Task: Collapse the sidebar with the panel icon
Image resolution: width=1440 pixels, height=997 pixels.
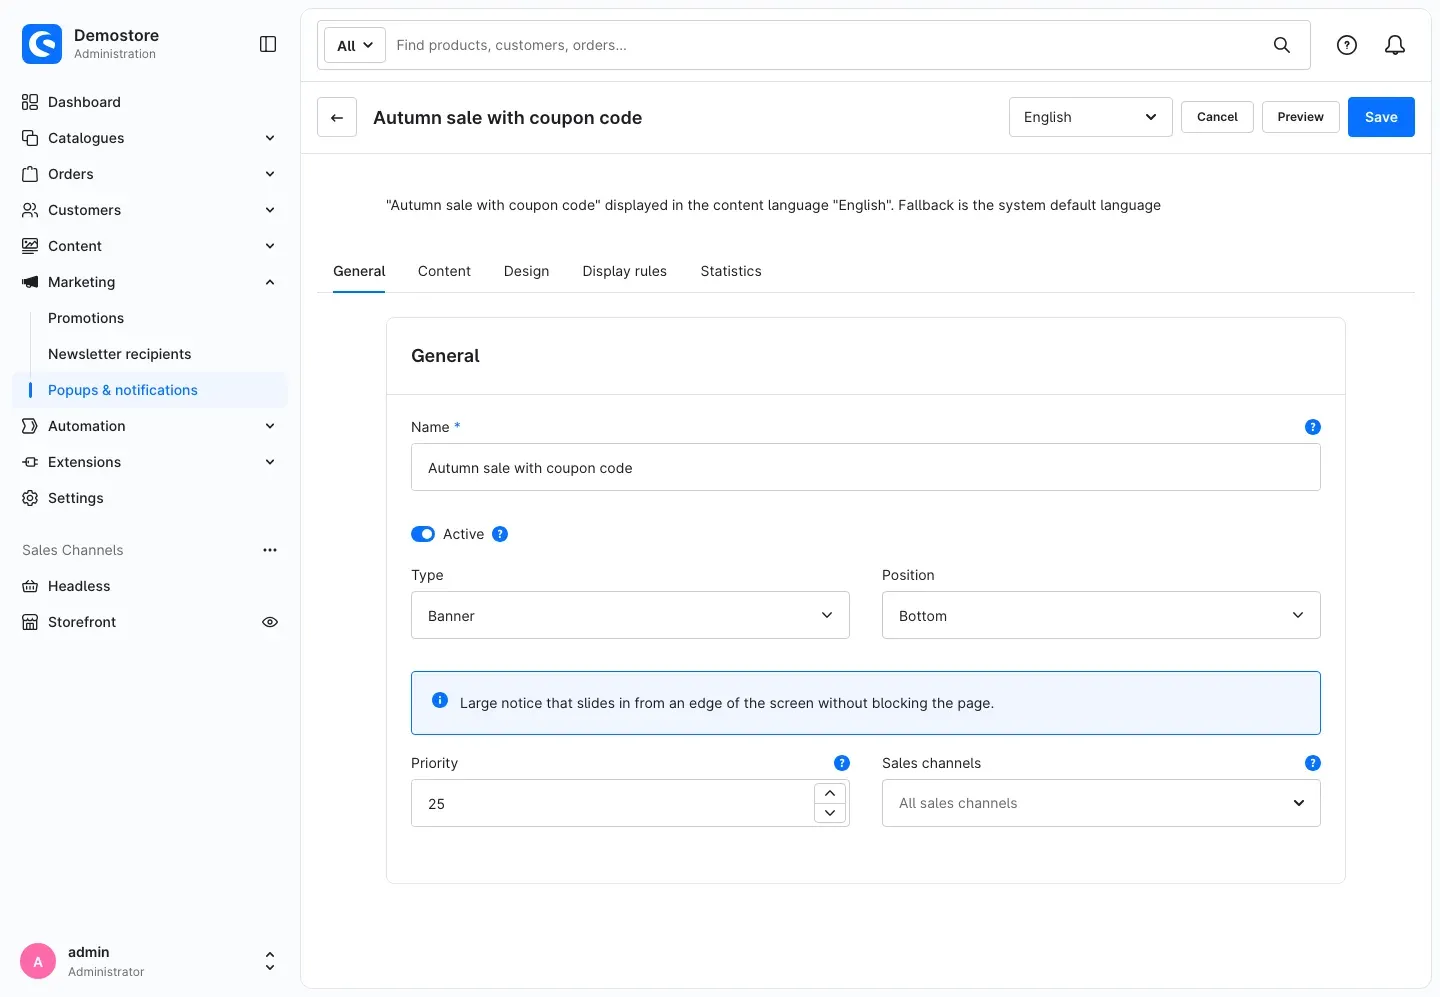Action: (x=268, y=44)
